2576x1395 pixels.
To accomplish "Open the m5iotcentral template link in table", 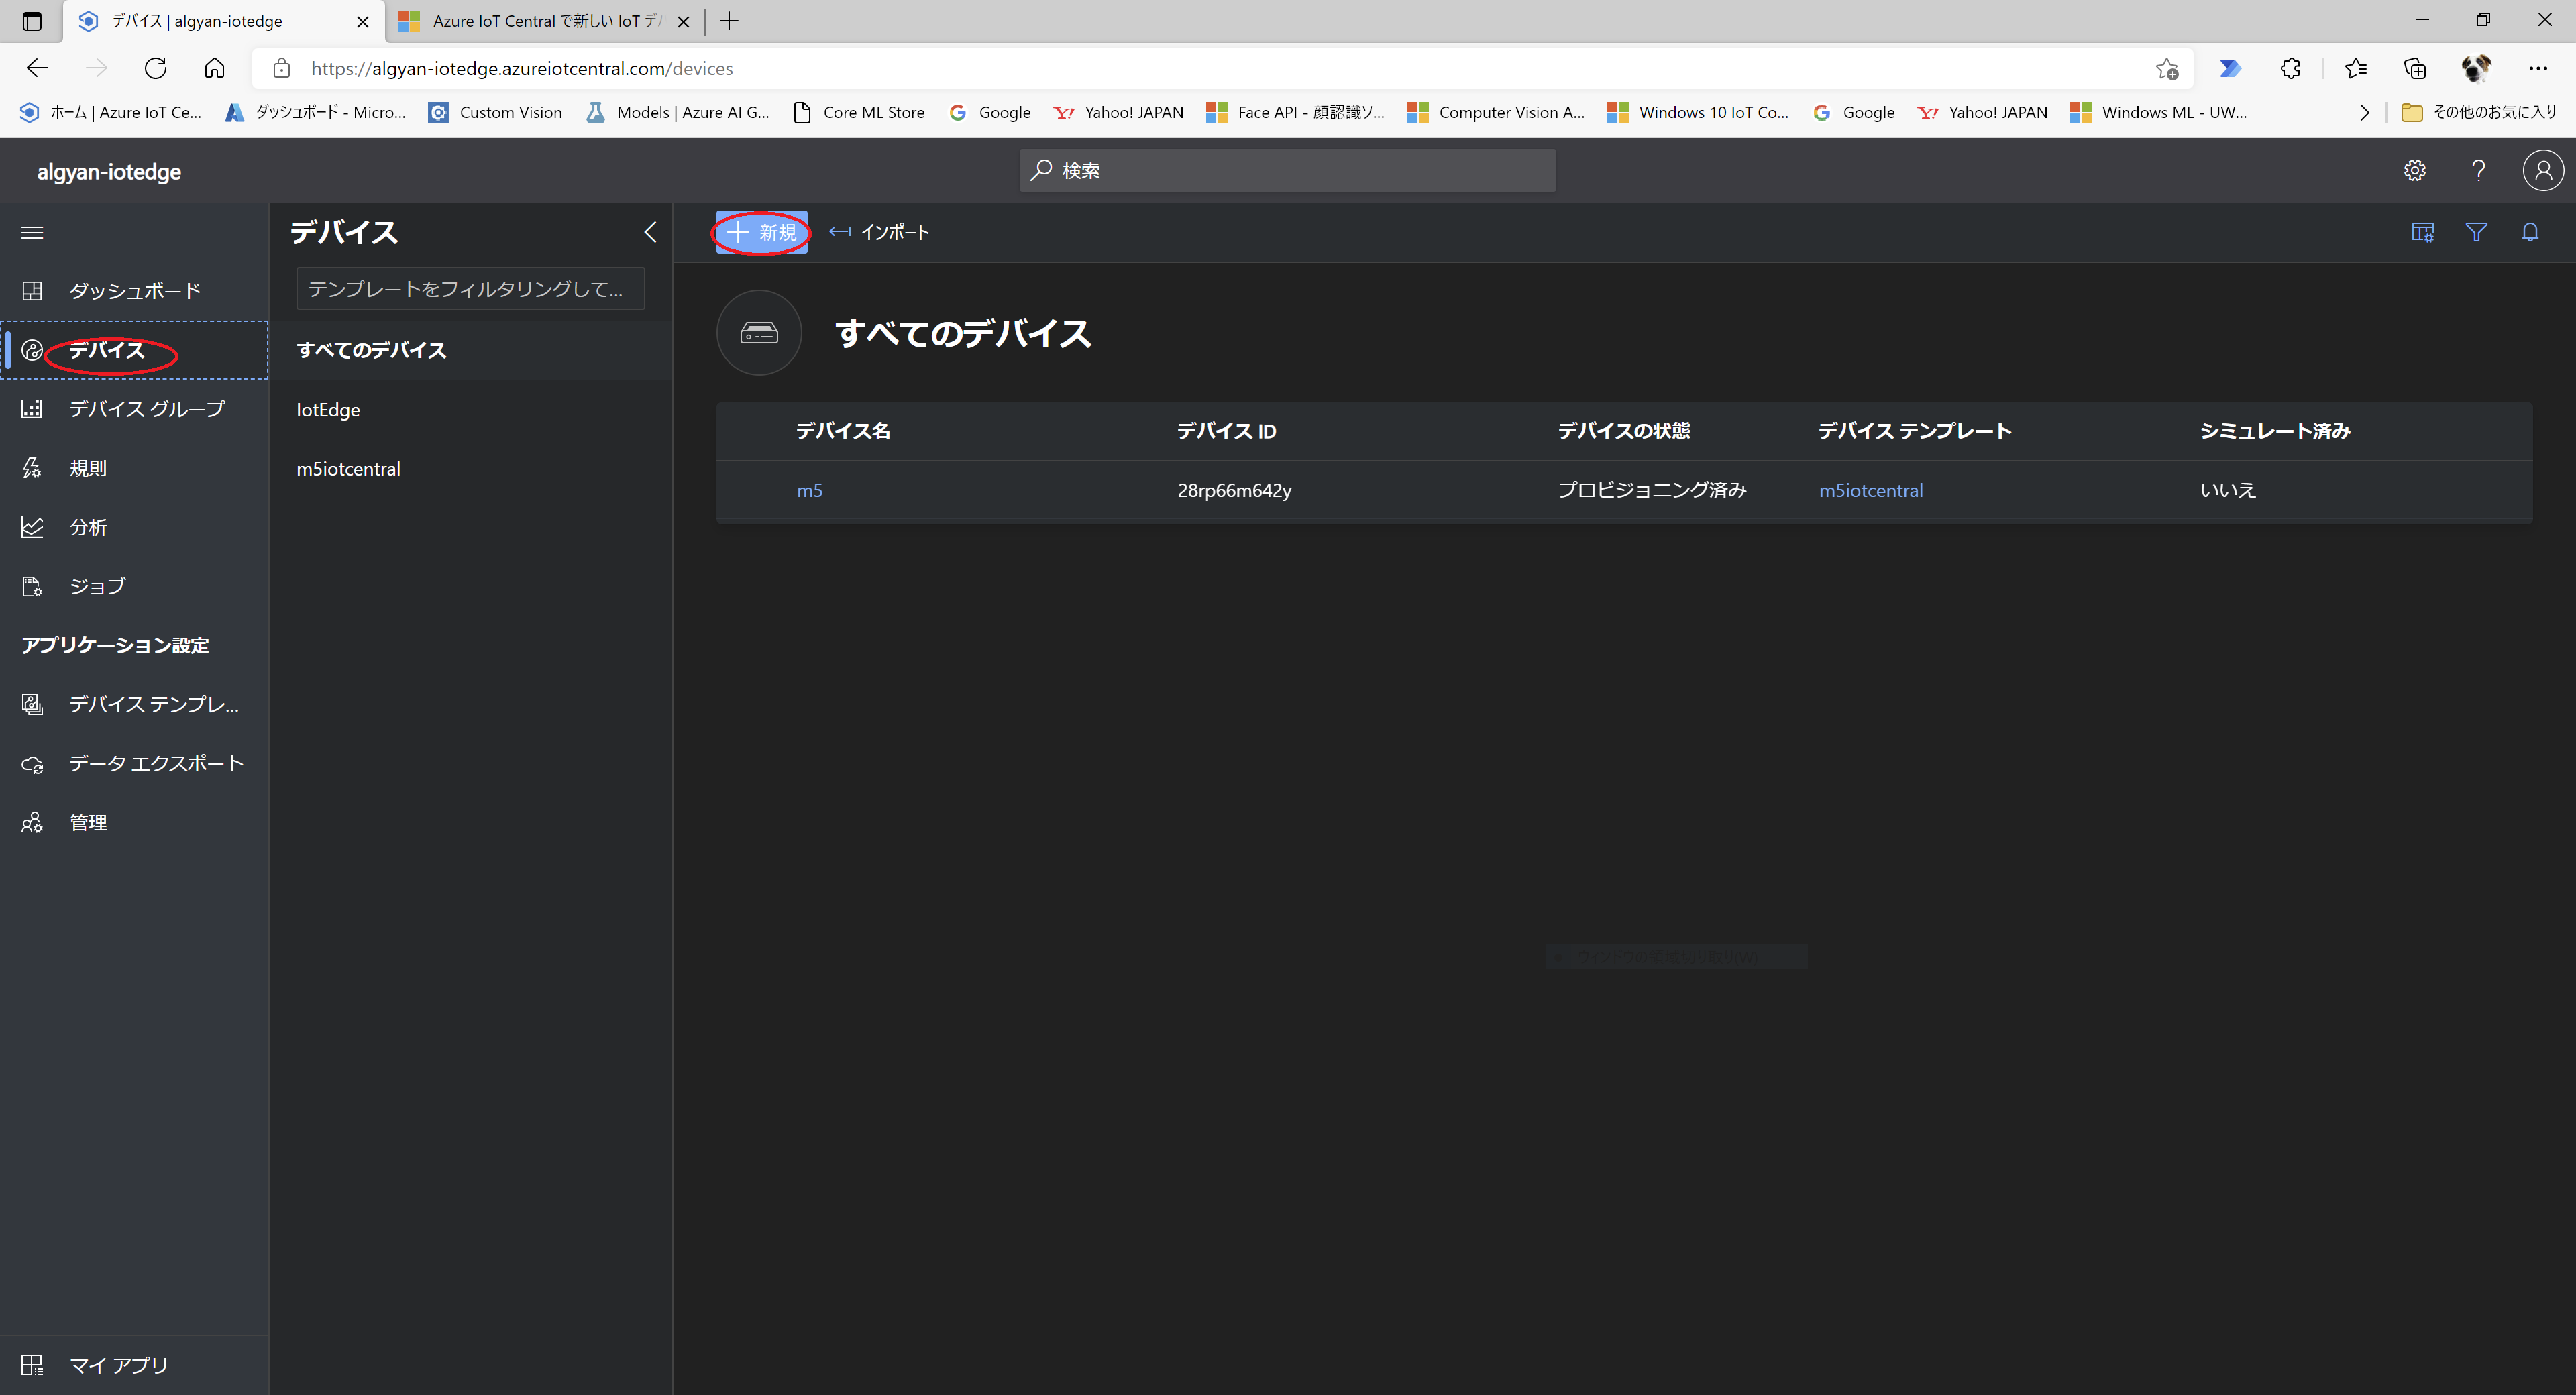I will click(1870, 490).
